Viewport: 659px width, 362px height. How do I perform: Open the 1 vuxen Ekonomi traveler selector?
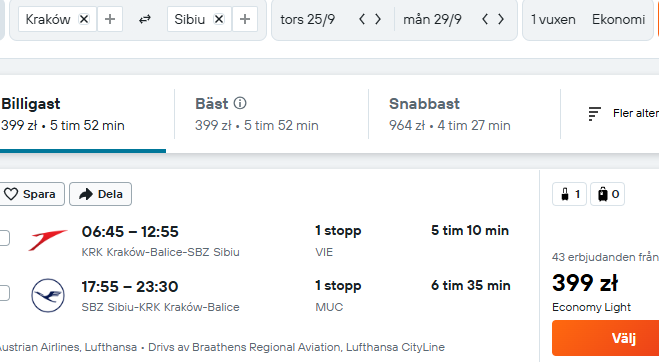588,19
